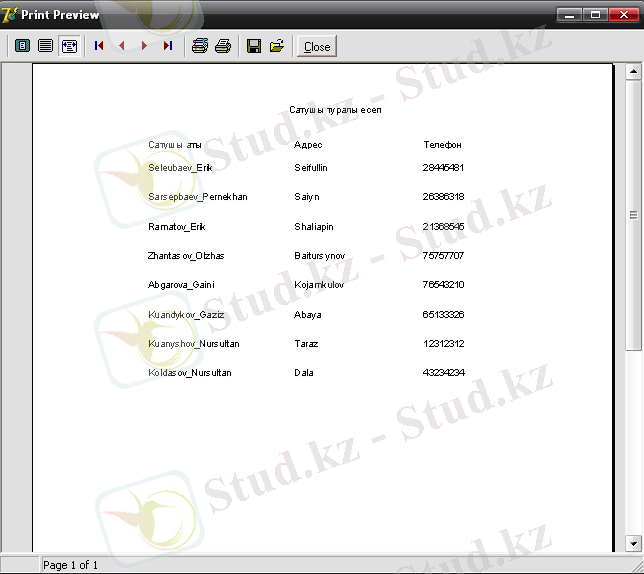Click the 'Сатушы аты' column header

[175, 145]
